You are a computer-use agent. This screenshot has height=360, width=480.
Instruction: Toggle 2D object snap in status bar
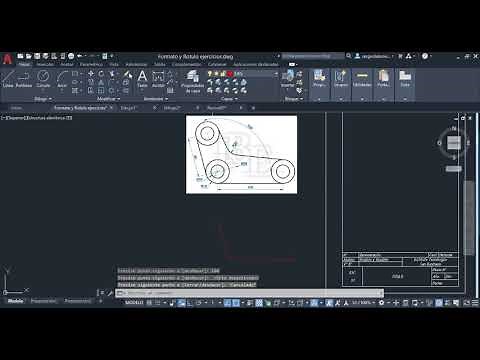(x=236, y=303)
